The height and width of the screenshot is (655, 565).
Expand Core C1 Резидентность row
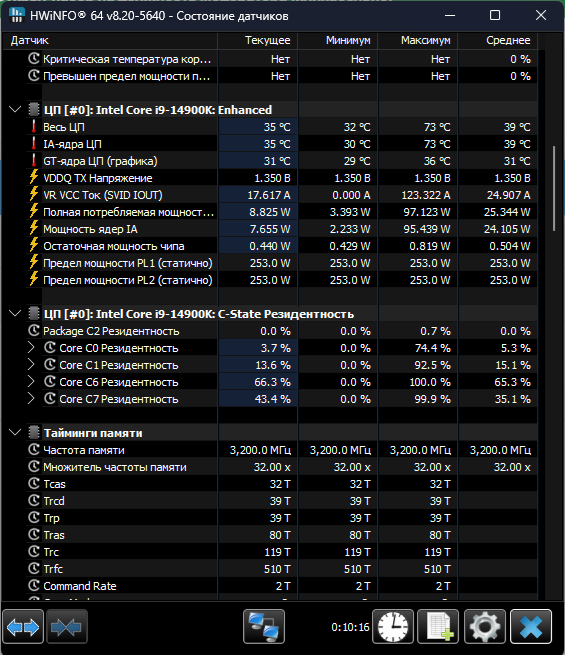pyautogui.click(x=31, y=365)
